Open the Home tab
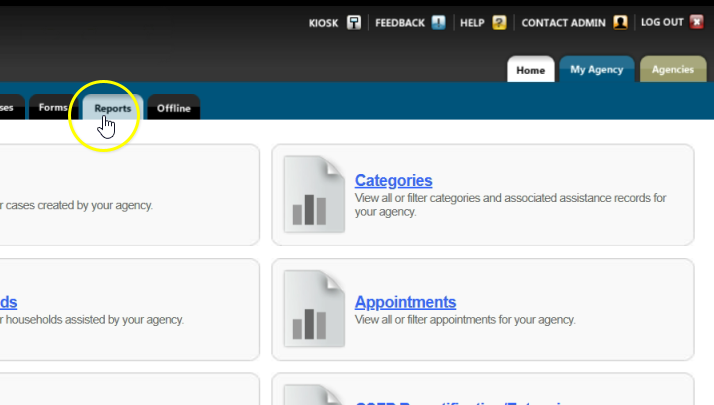Image resolution: width=714 pixels, height=405 pixels. point(530,70)
